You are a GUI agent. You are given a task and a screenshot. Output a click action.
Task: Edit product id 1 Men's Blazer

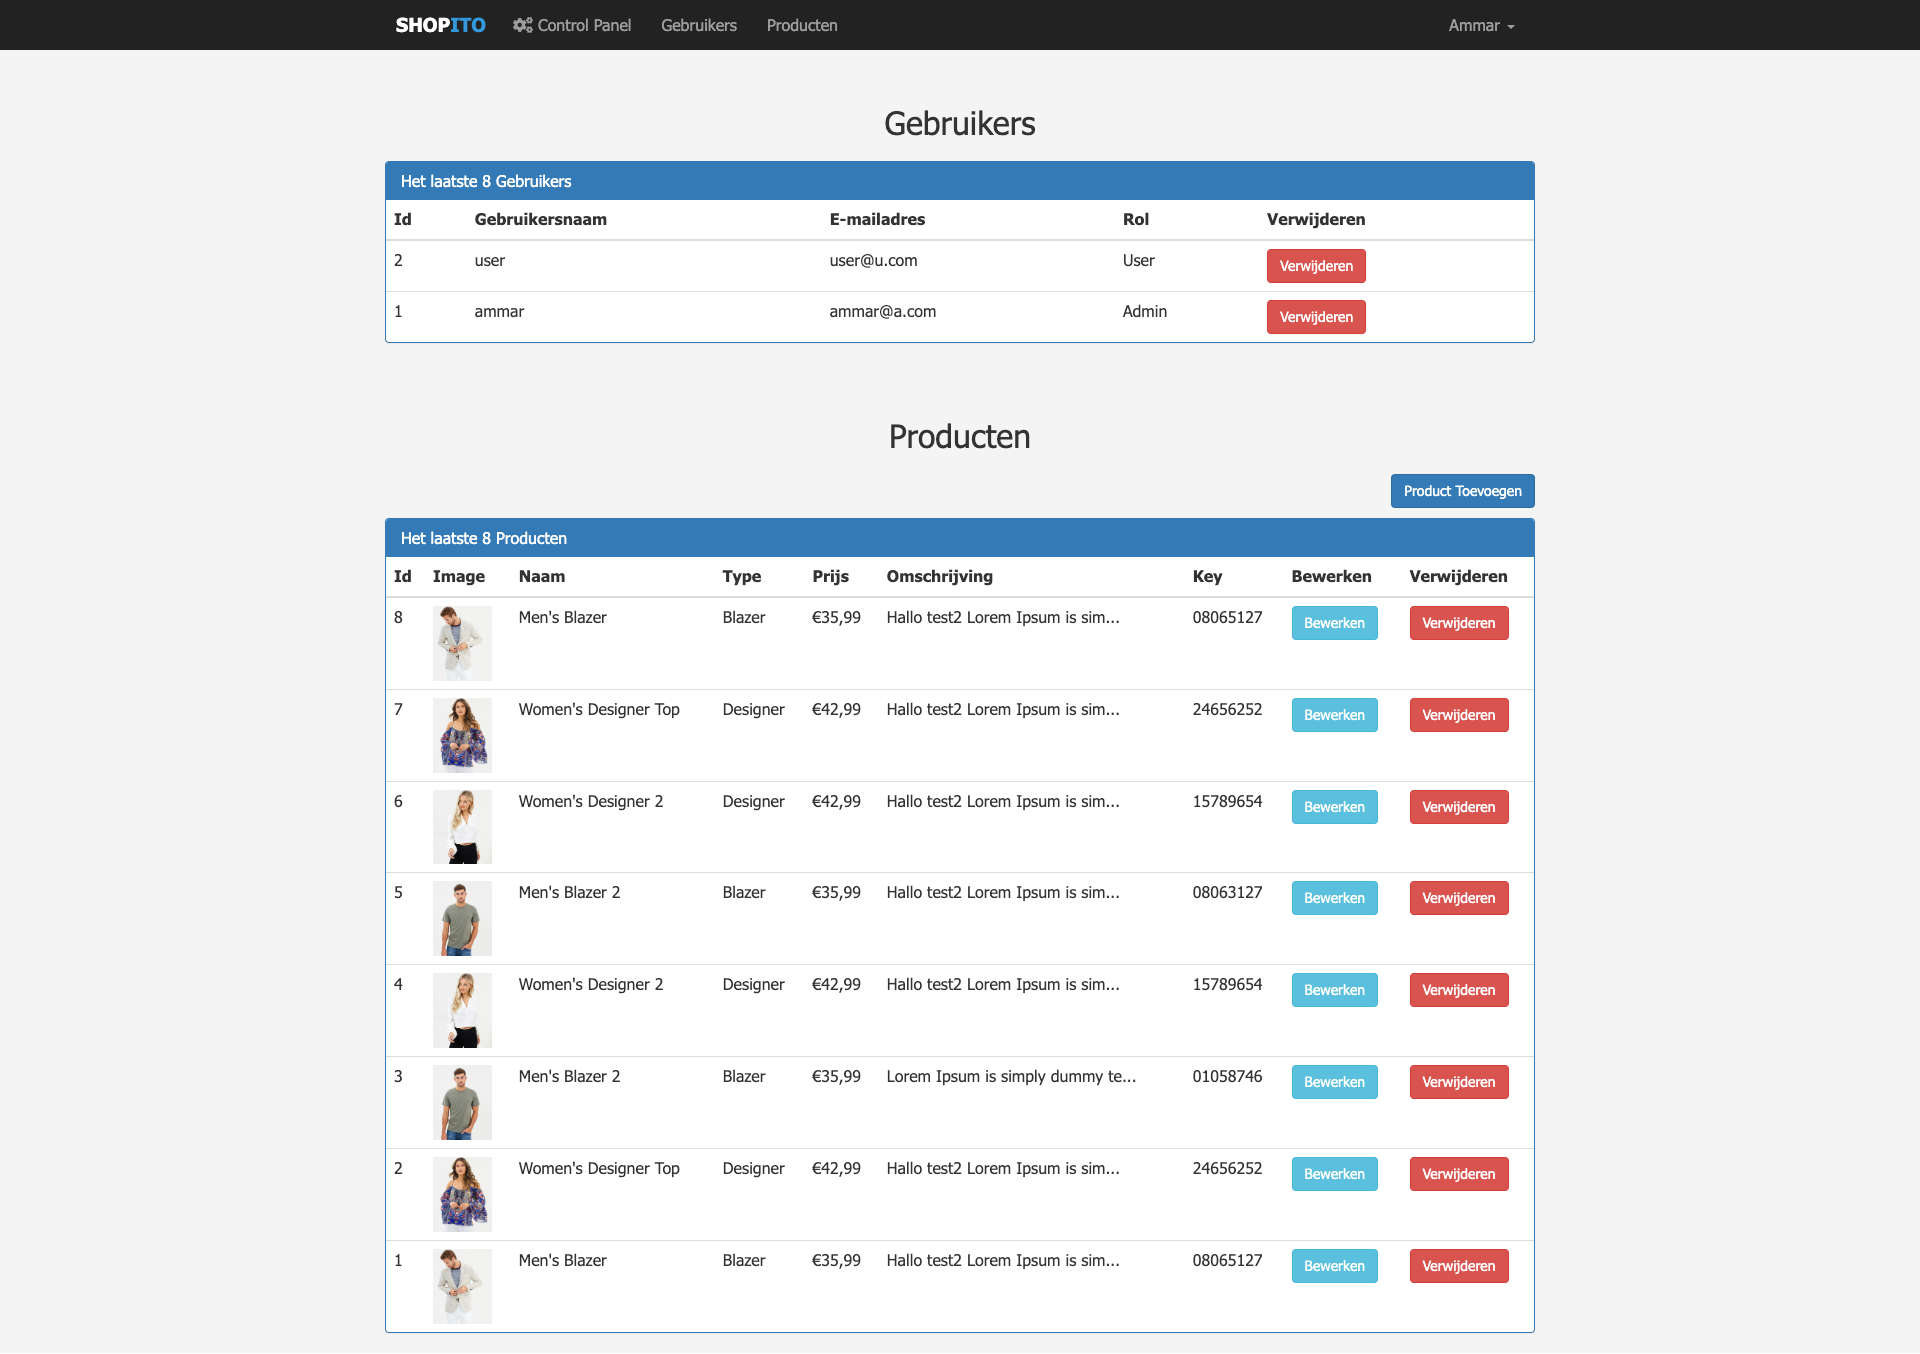(1334, 1266)
